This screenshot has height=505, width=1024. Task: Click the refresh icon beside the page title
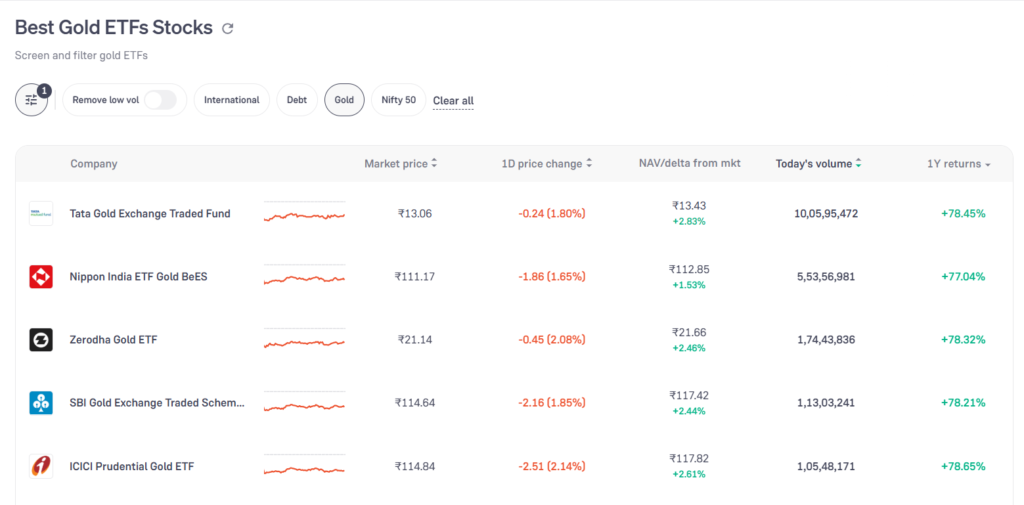[228, 29]
